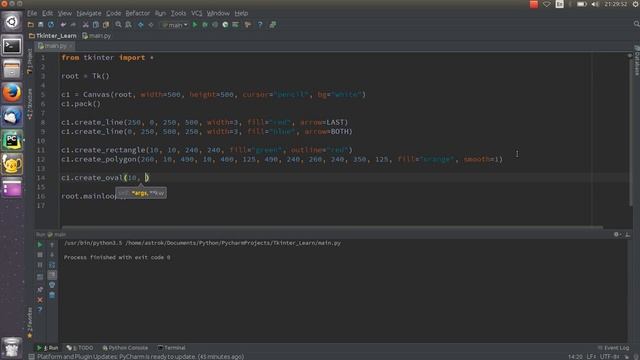Select the main.py editor tab
Viewport: 640px width, 360px height.
pos(55,46)
